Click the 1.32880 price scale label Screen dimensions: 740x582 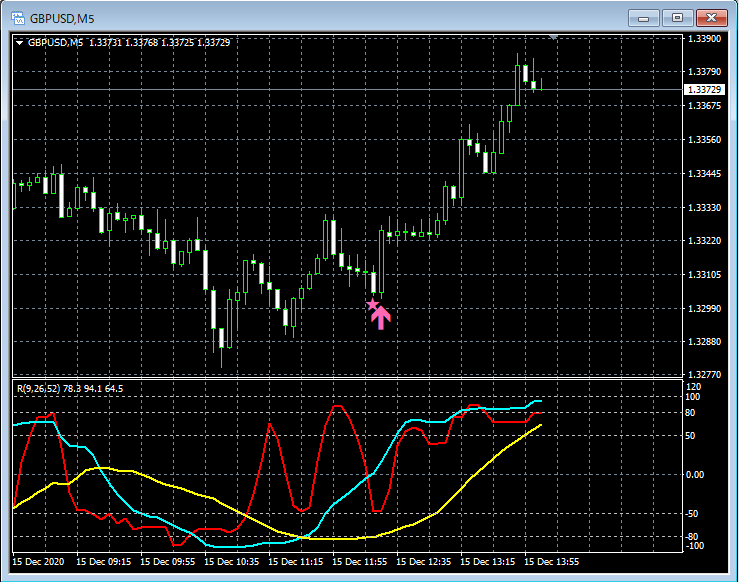[x=705, y=342]
